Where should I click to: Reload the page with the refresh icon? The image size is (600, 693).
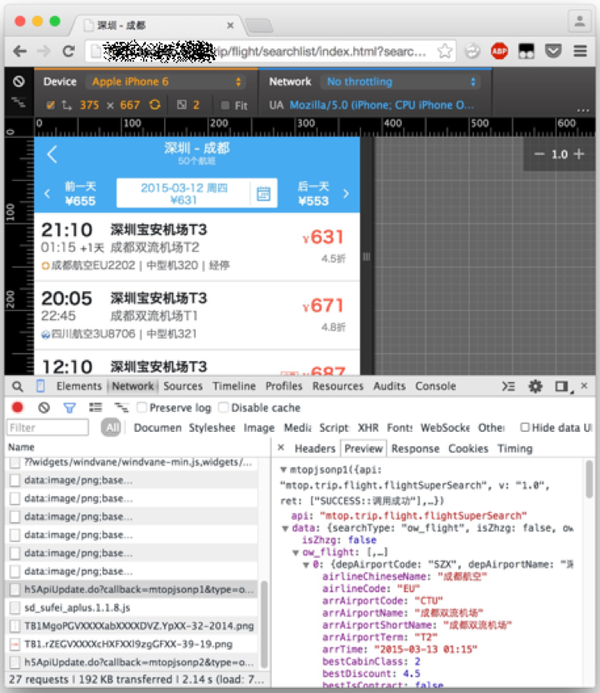[x=68, y=52]
